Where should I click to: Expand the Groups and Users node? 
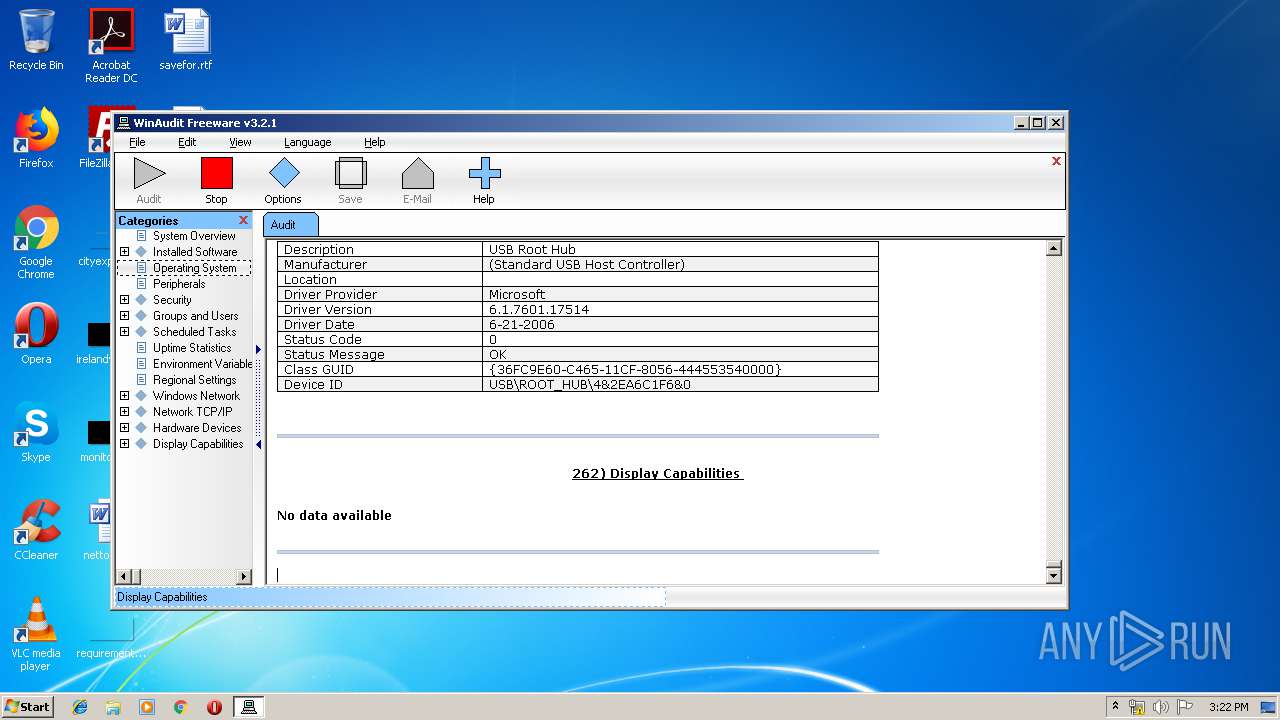coord(124,316)
